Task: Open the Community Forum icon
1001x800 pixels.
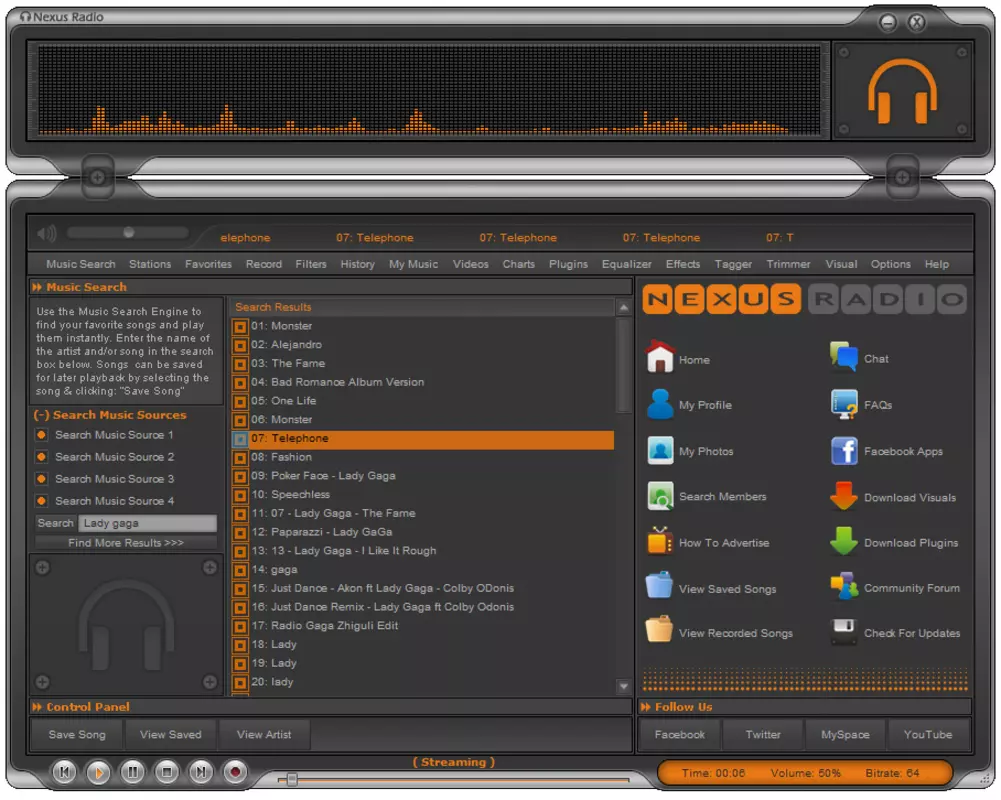Action: (x=843, y=586)
